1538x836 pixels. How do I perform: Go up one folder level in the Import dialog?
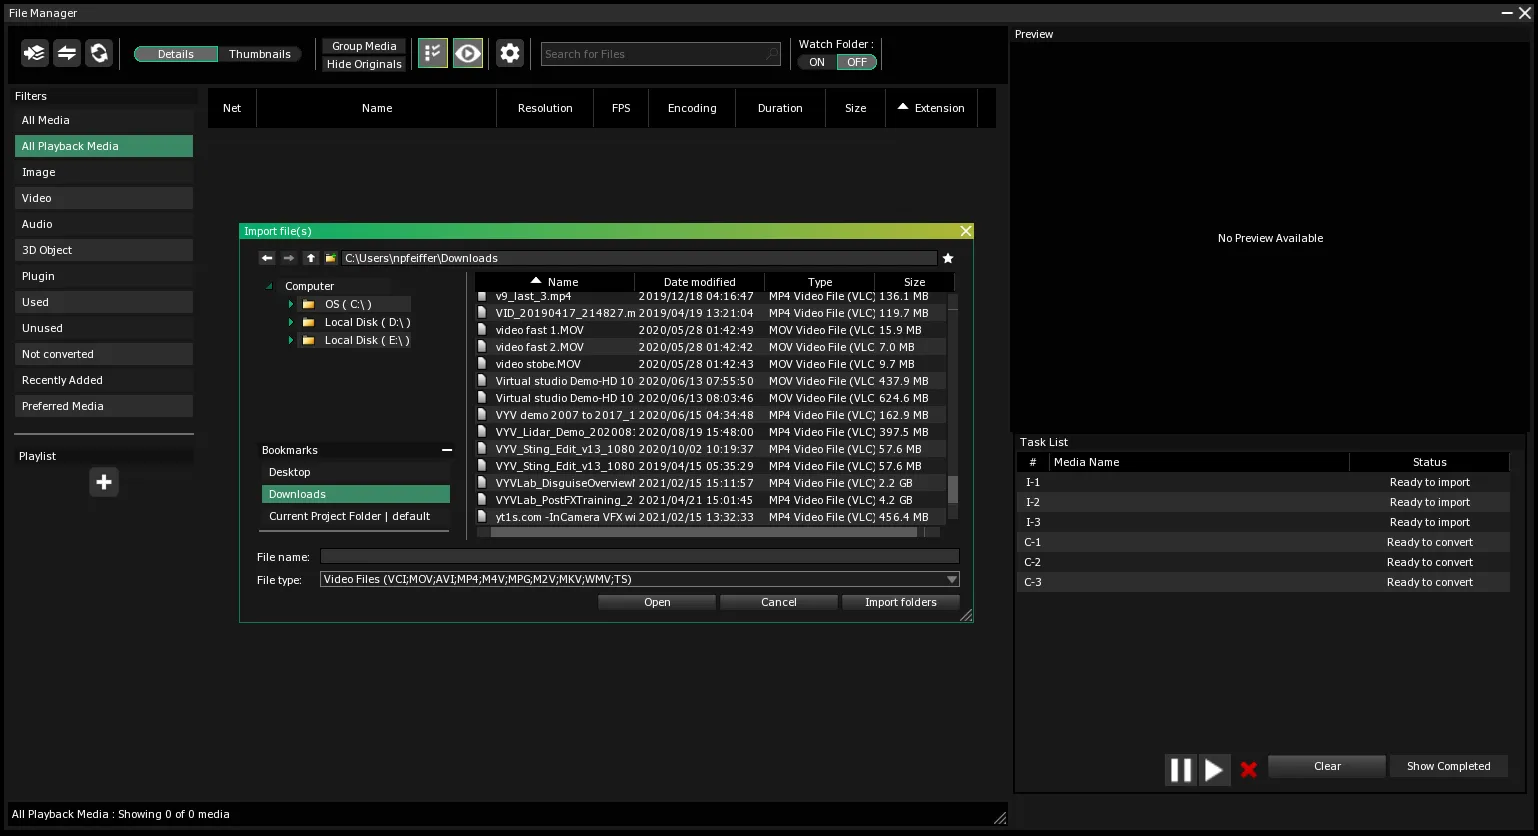click(311, 258)
